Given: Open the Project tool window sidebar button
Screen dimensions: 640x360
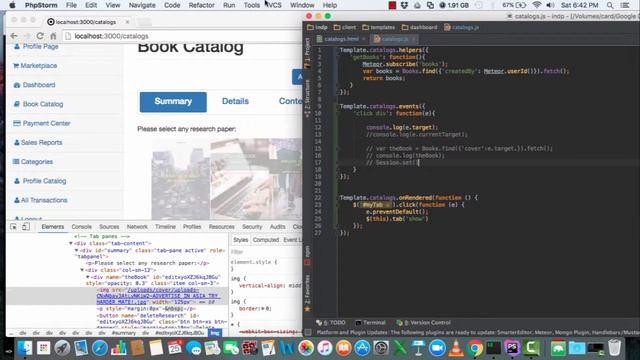Looking at the screenshot, I should (x=307, y=53).
